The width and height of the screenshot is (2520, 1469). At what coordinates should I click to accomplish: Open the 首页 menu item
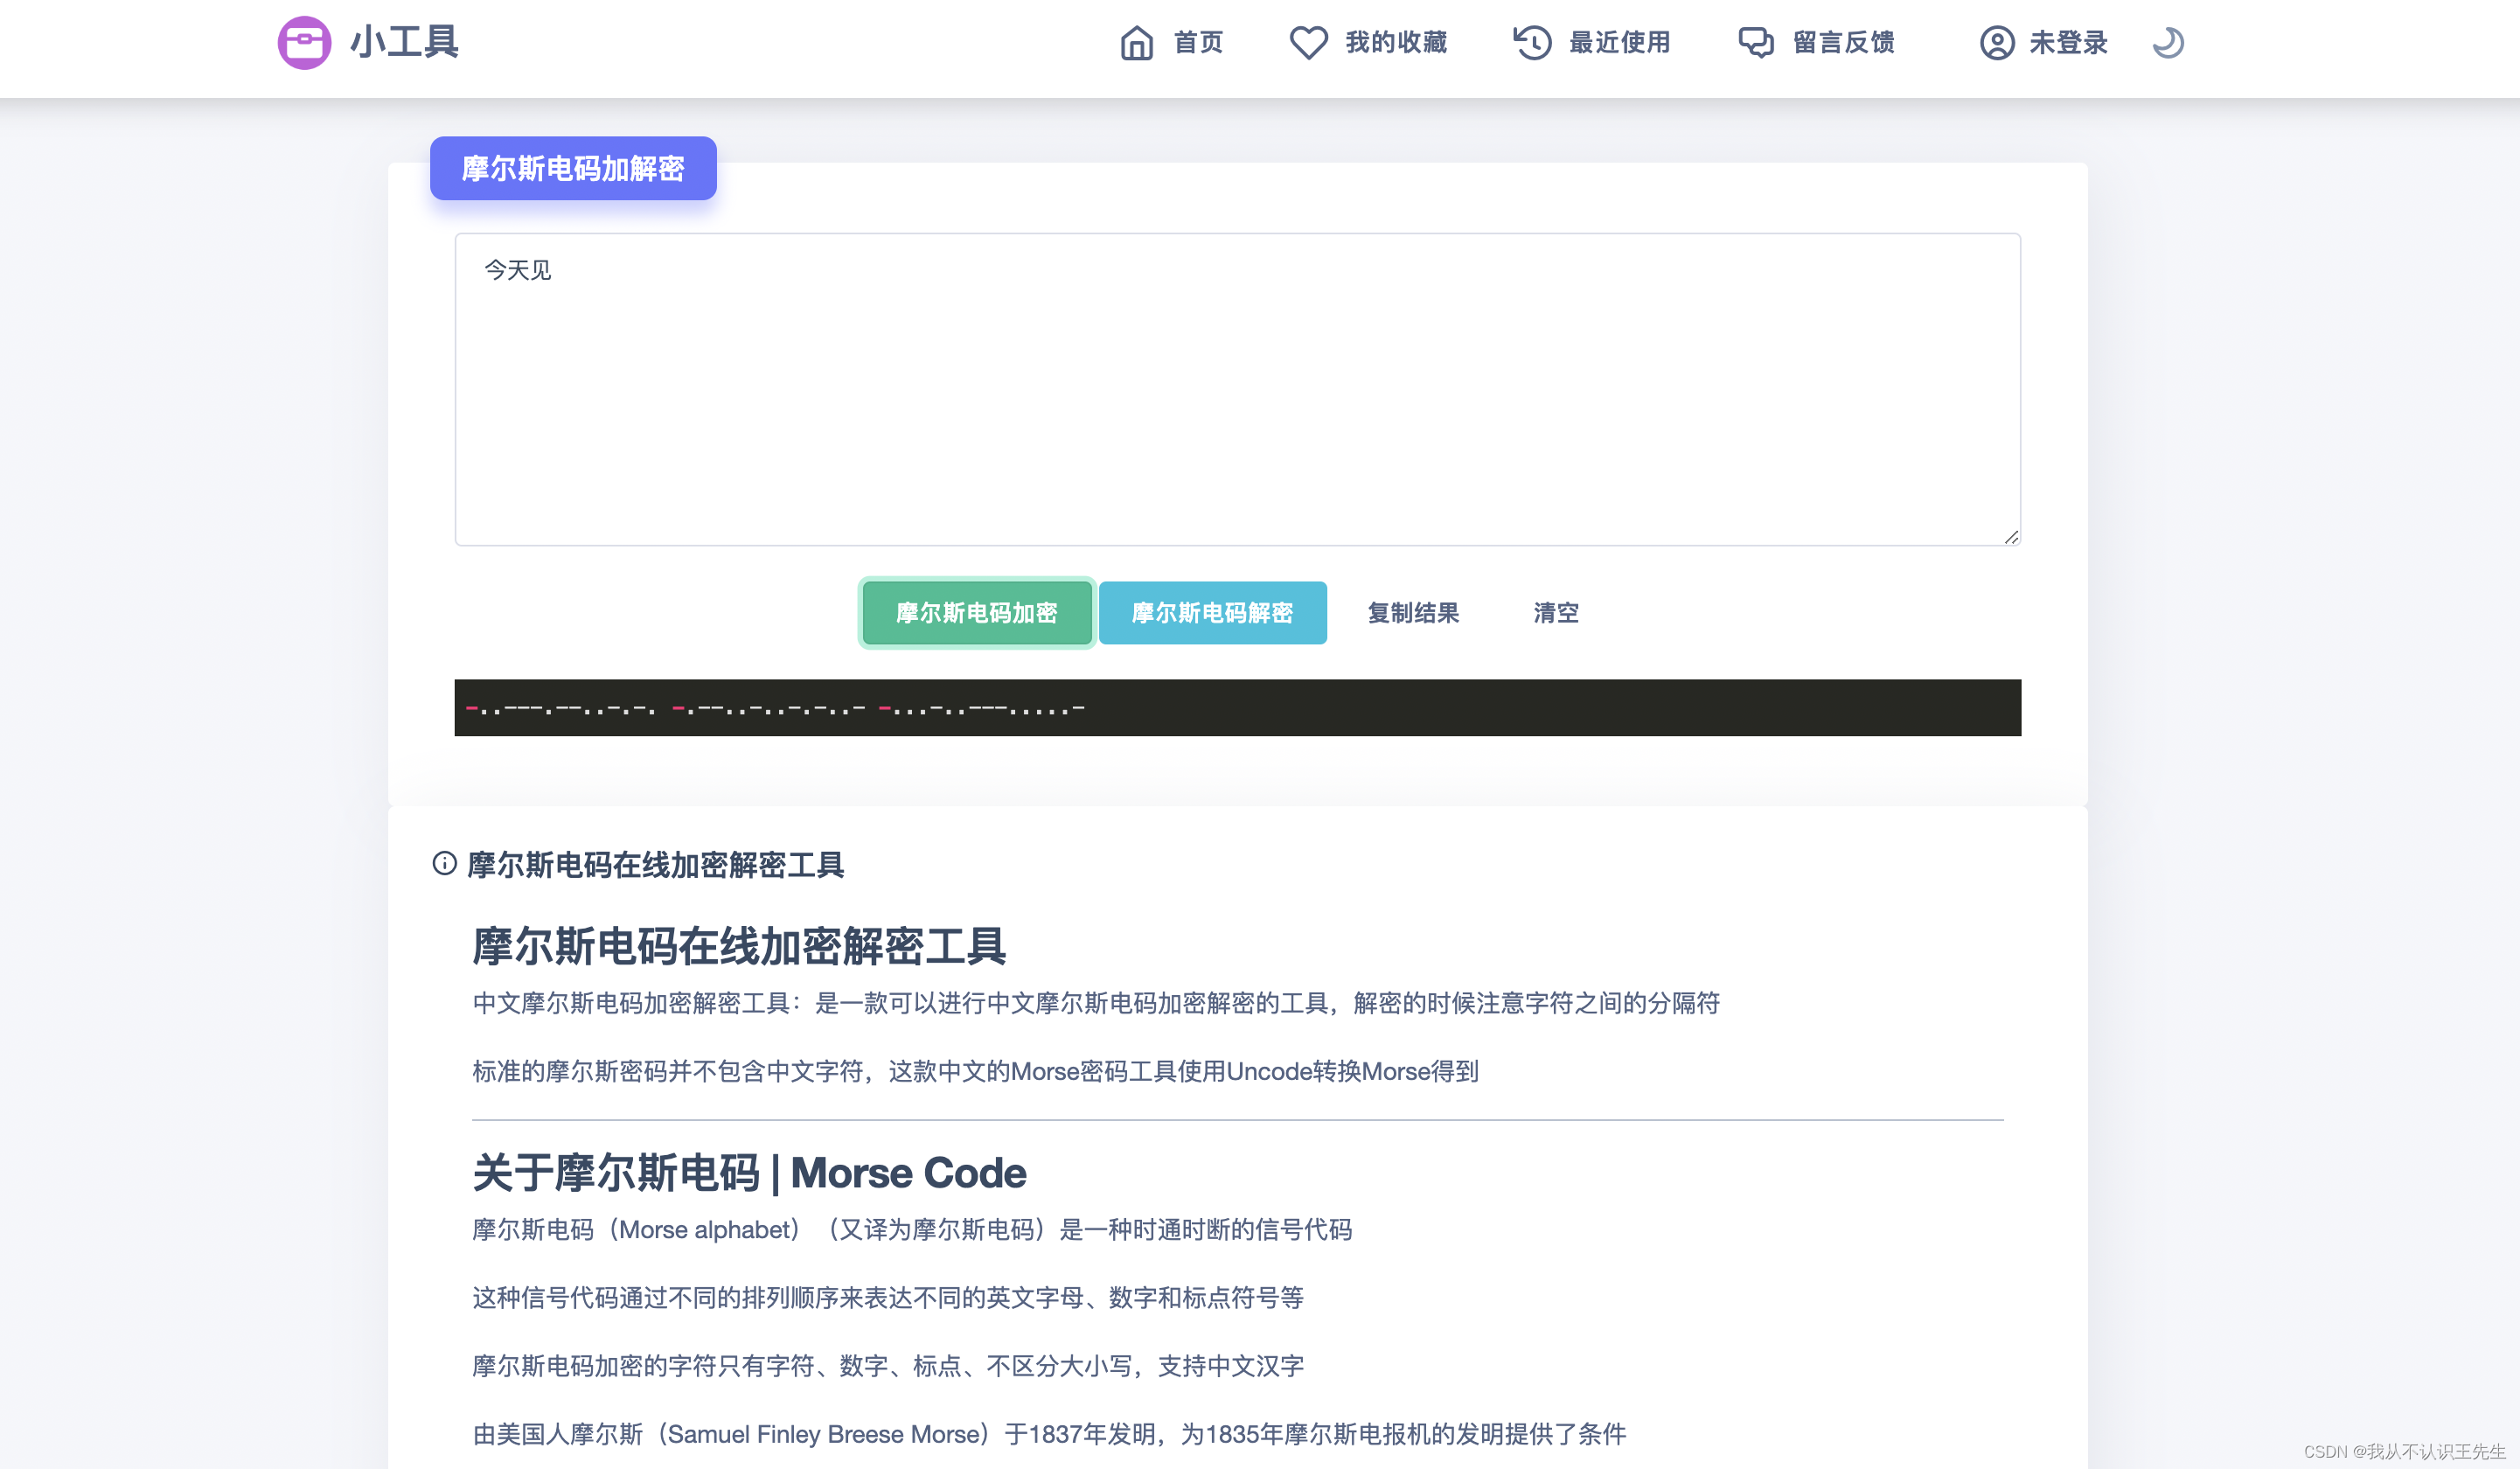coord(1198,42)
